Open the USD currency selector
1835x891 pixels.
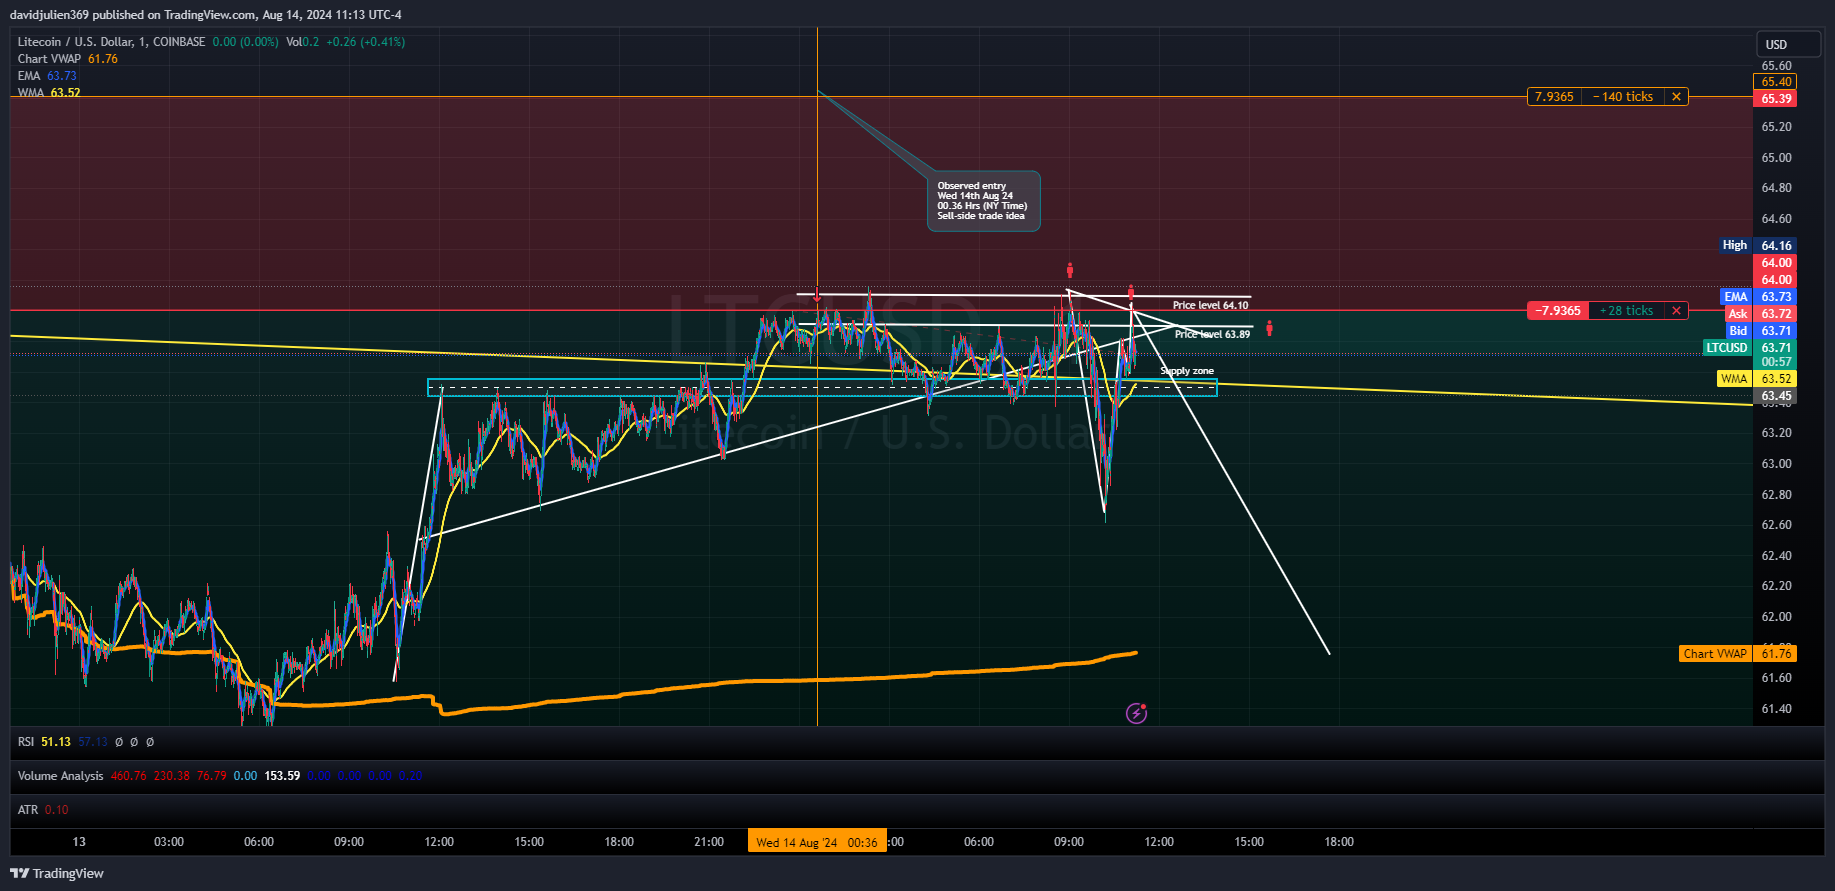tap(1789, 44)
